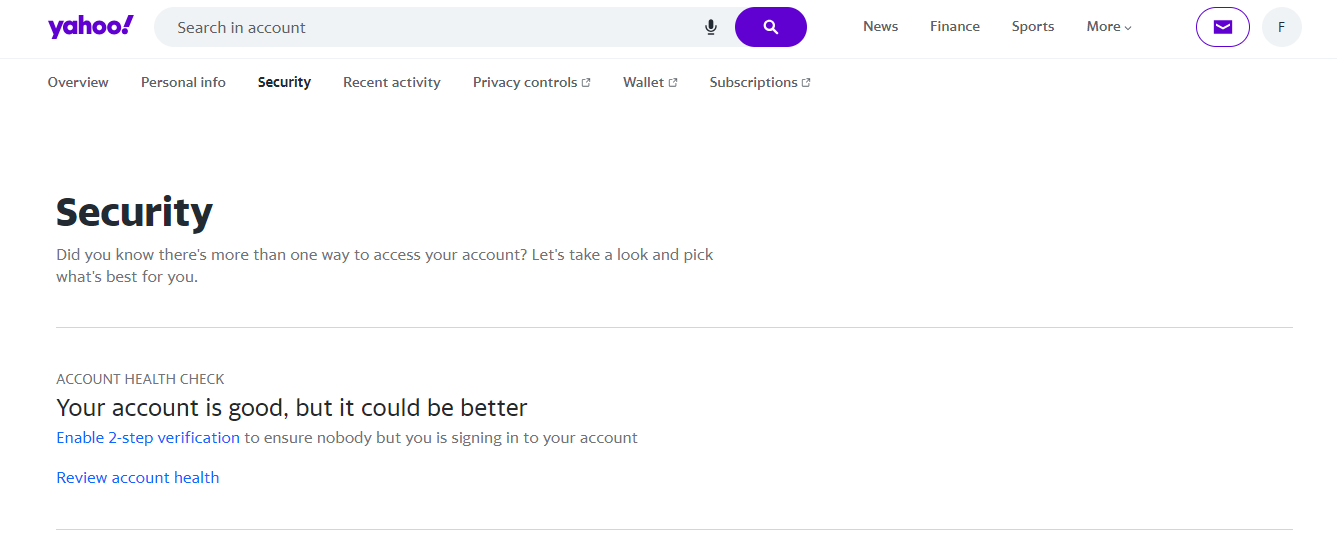Open the profile avatar labeled F
The height and width of the screenshot is (543, 1337).
click(x=1282, y=27)
